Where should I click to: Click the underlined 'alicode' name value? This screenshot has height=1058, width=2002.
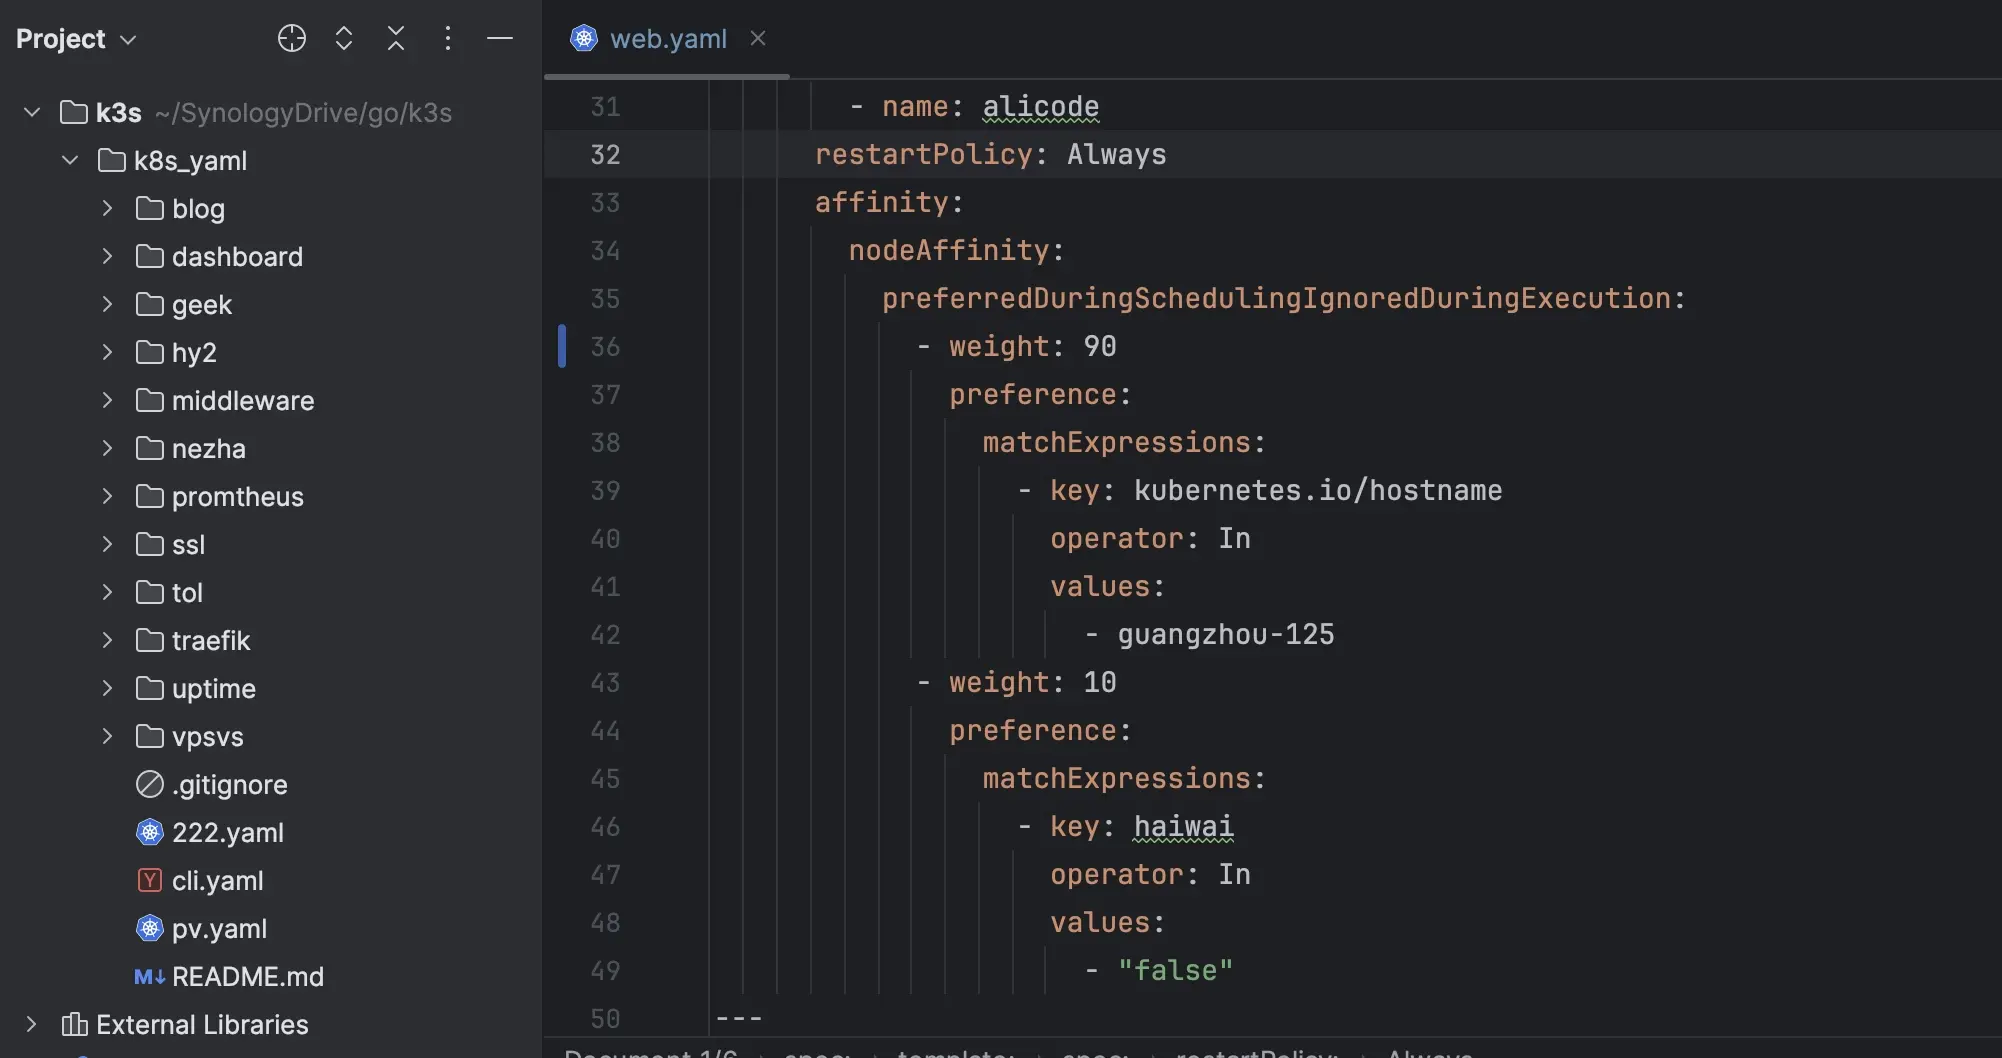(1041, 107)
